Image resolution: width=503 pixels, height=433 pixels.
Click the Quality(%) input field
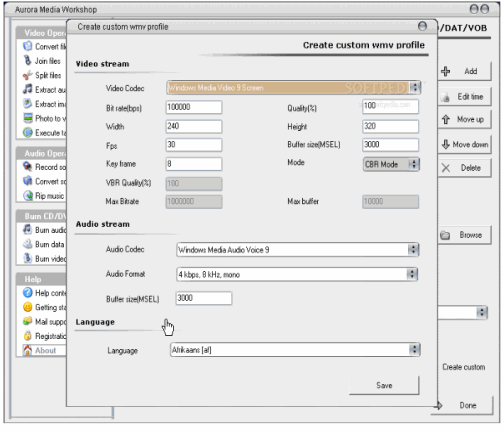tap(390, 107)
